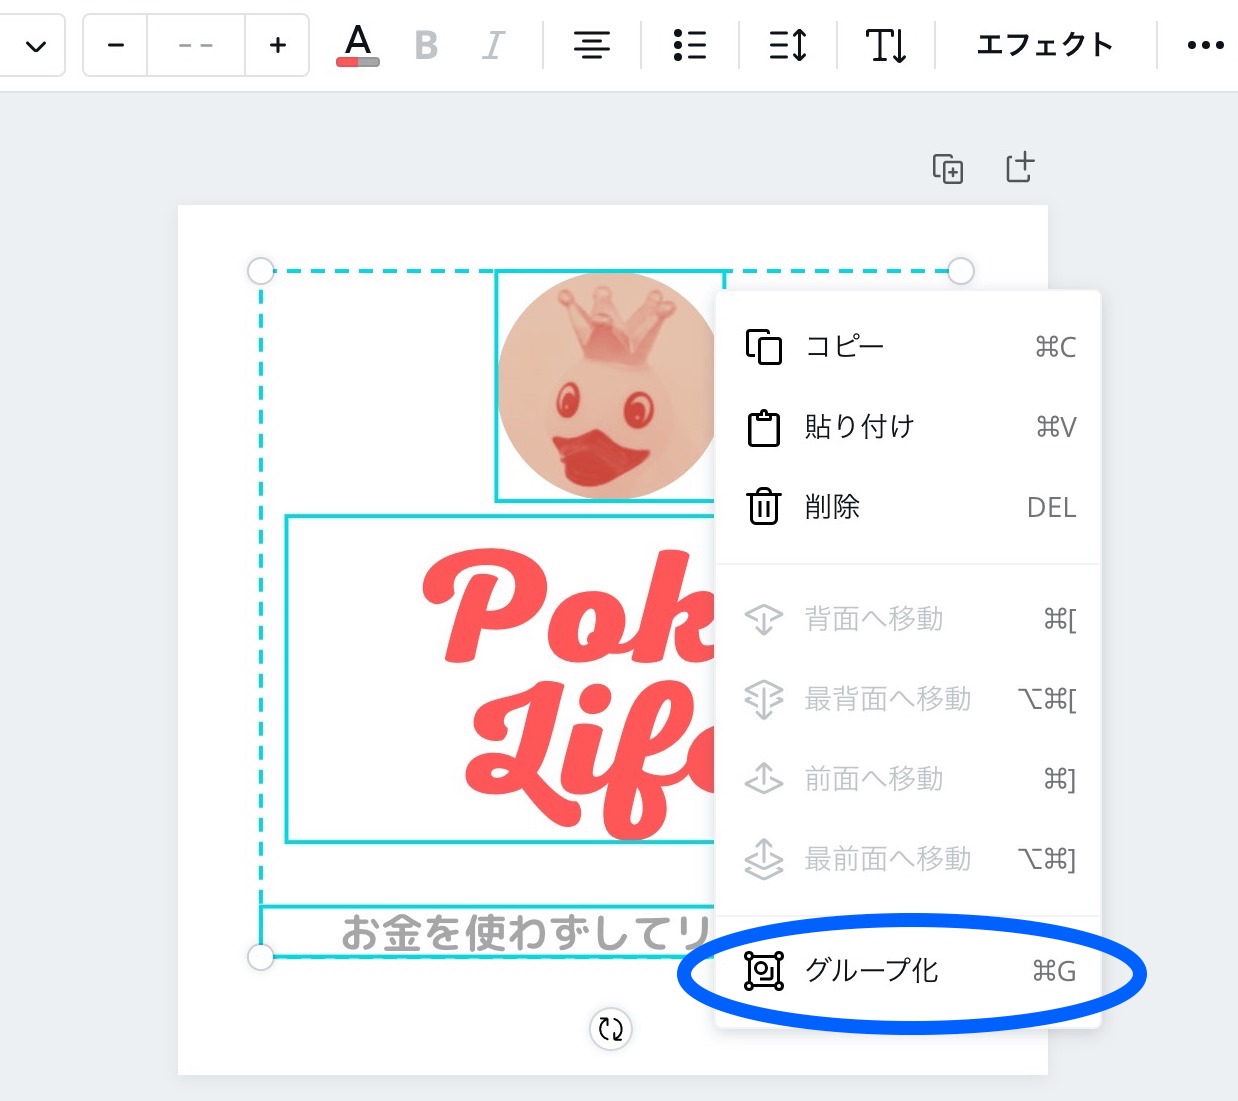This screenshot has width=1238, height=1101.
Task: Click the rotate handle below the selection
Action: [x=611, y=1028]
